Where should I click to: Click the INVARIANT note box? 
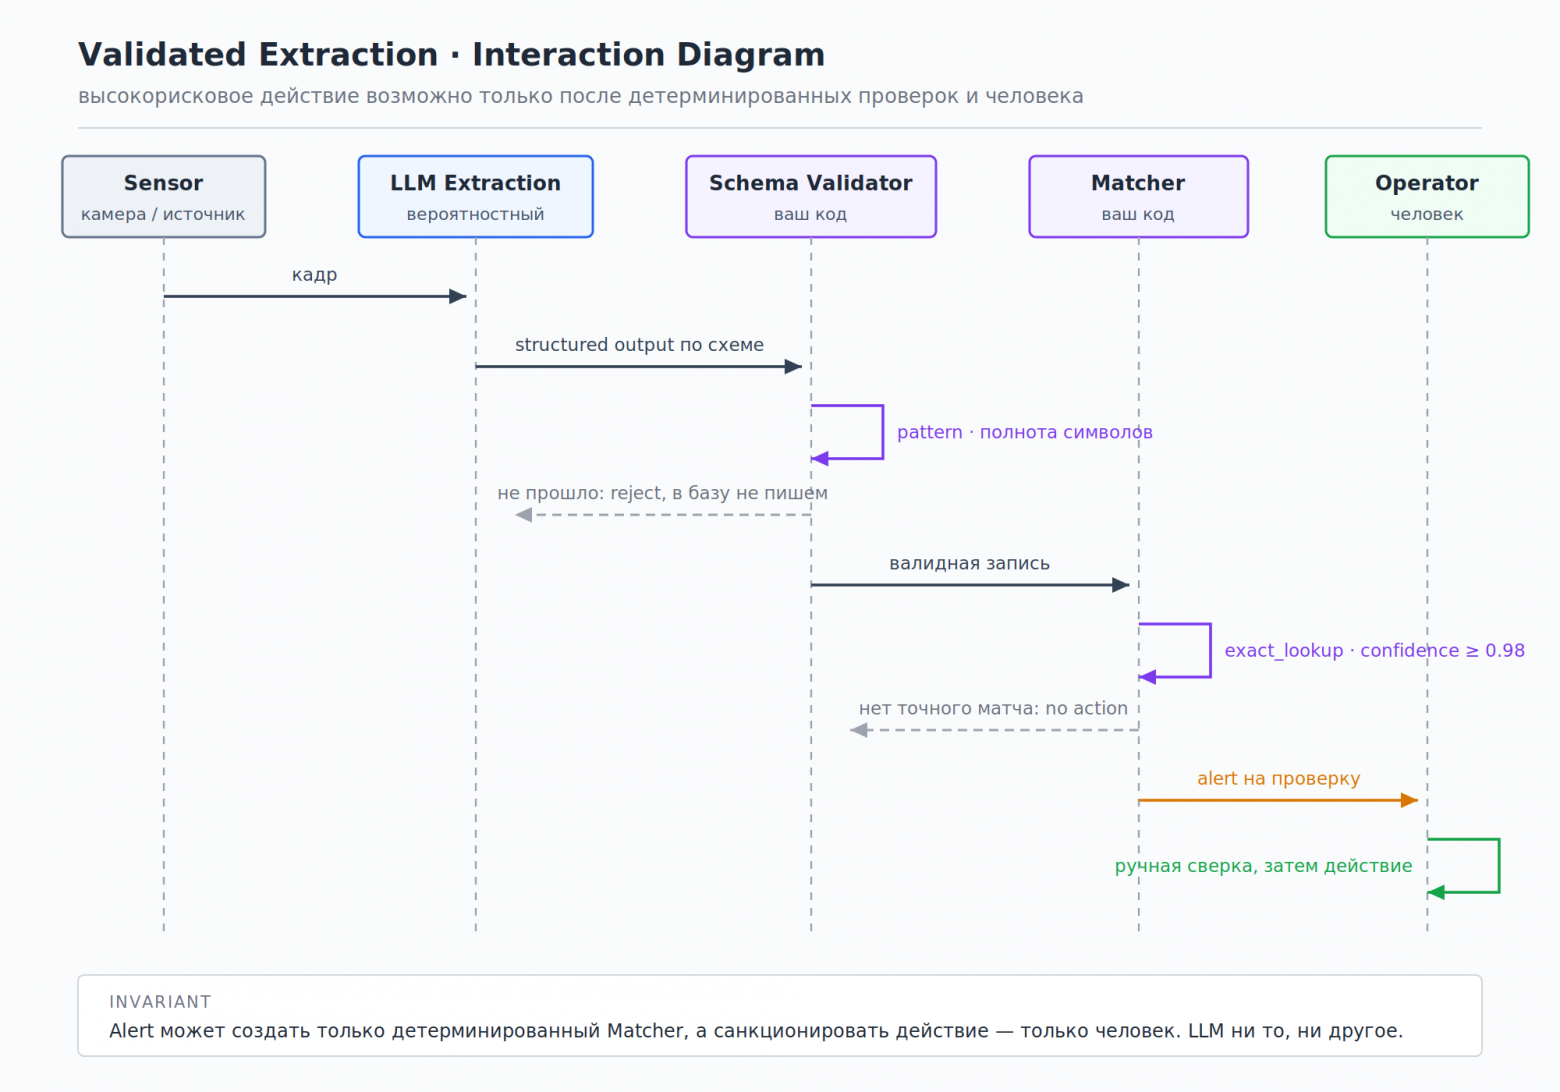pos(780,1016)
